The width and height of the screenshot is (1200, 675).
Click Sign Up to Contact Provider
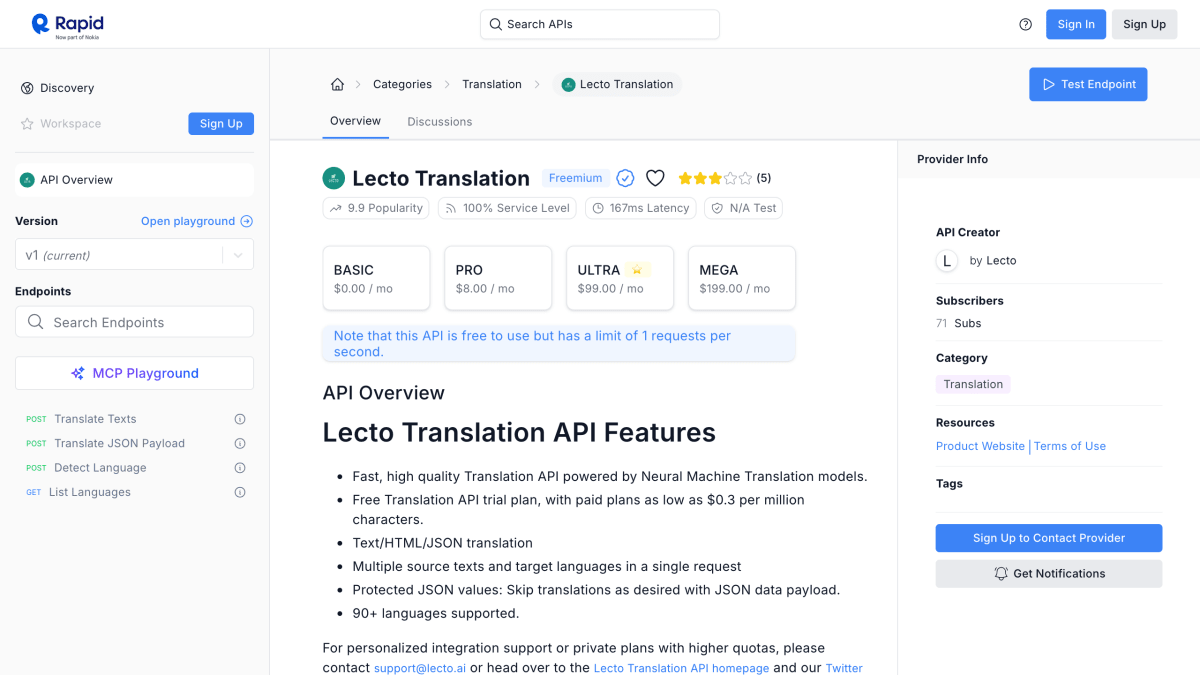pos(1049,538)
